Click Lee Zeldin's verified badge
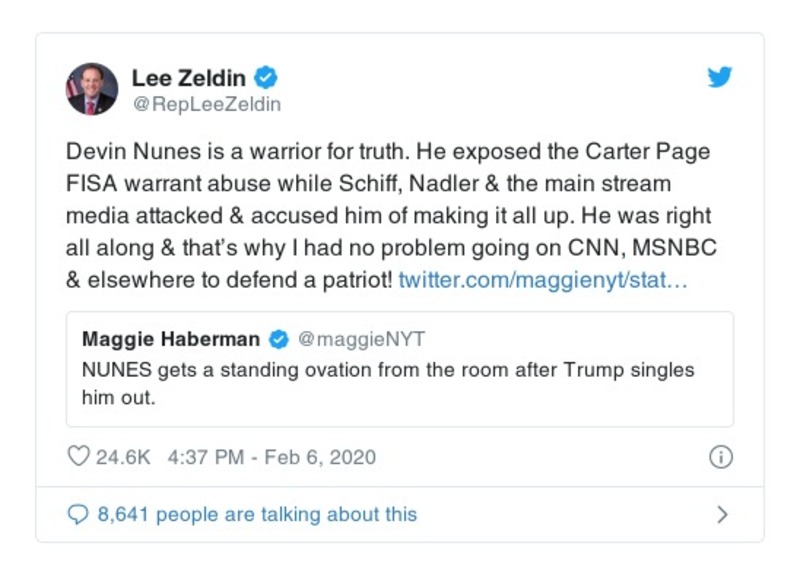 coord(266,77)
